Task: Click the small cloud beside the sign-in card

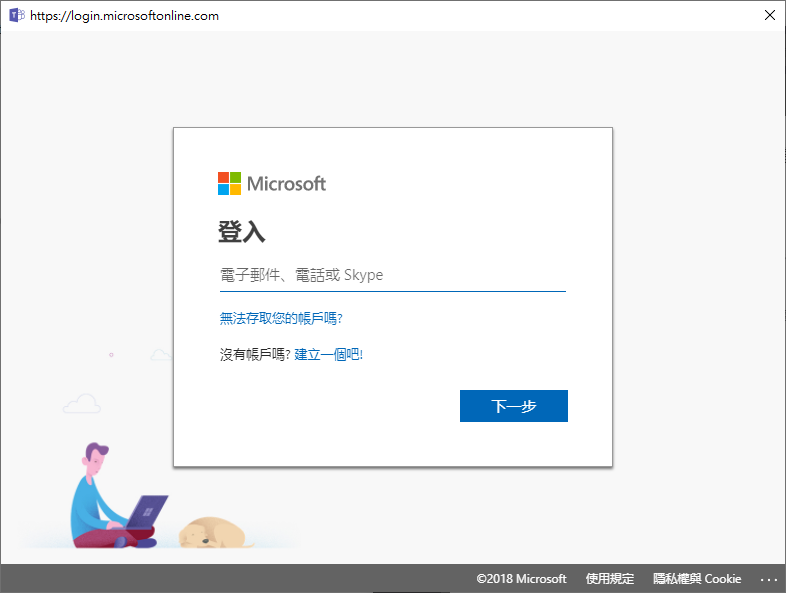Action: (x=161, y=354)
